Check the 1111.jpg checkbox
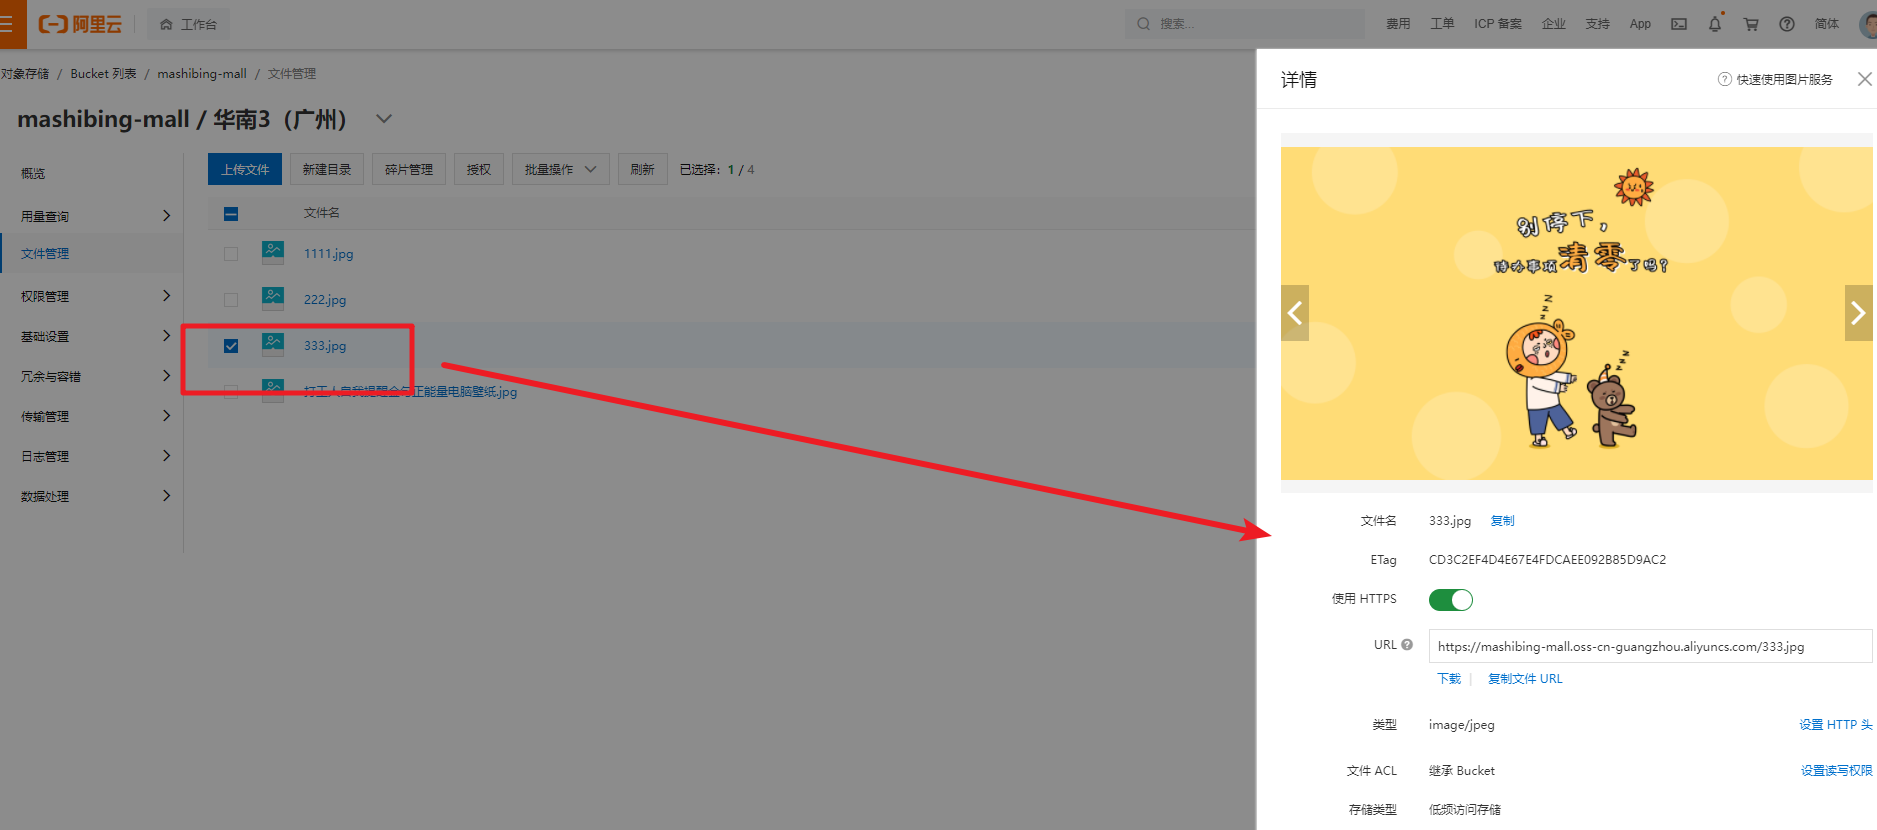This screenshot has height=830, width=1877. (x=231, y=254)
